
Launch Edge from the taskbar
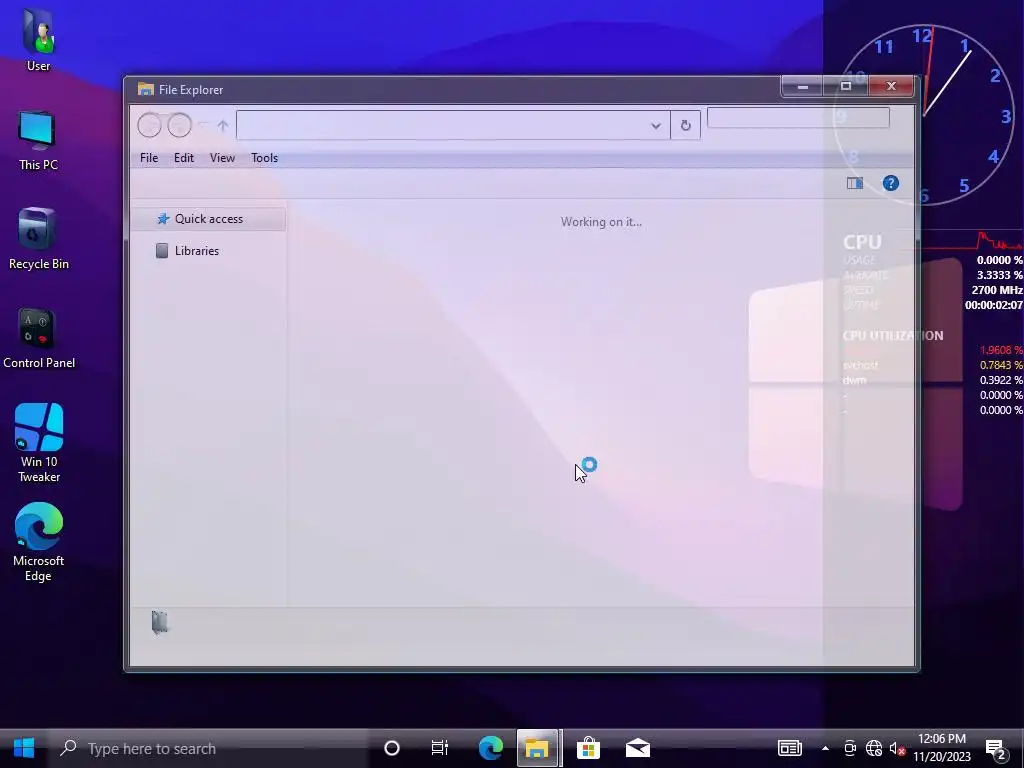(x=490, y=748)
